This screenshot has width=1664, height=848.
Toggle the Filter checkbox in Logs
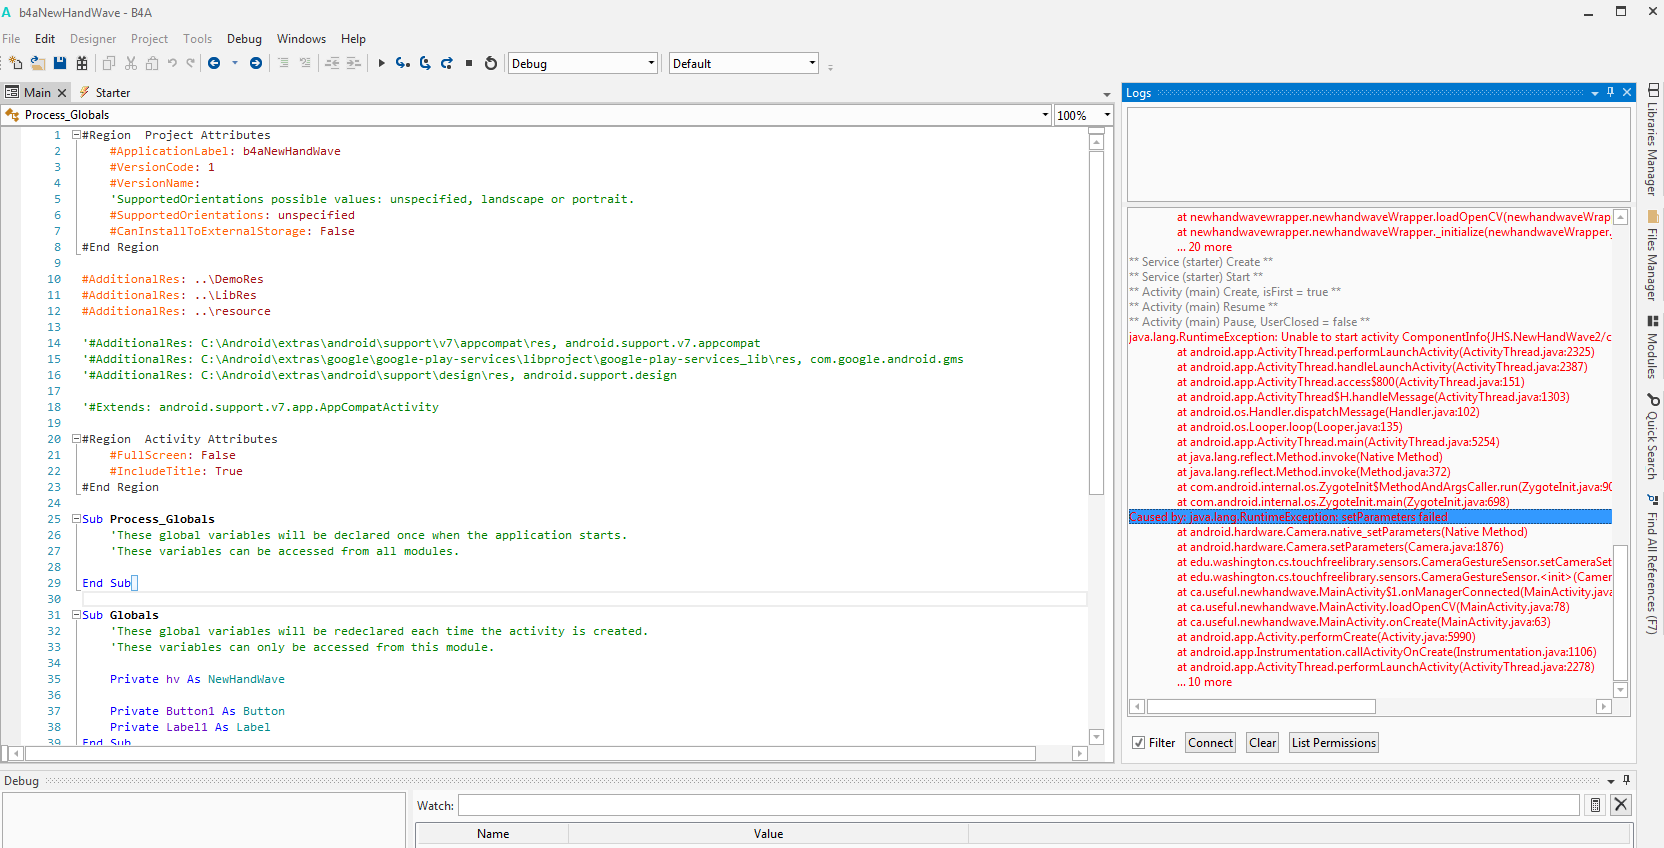1138,743
